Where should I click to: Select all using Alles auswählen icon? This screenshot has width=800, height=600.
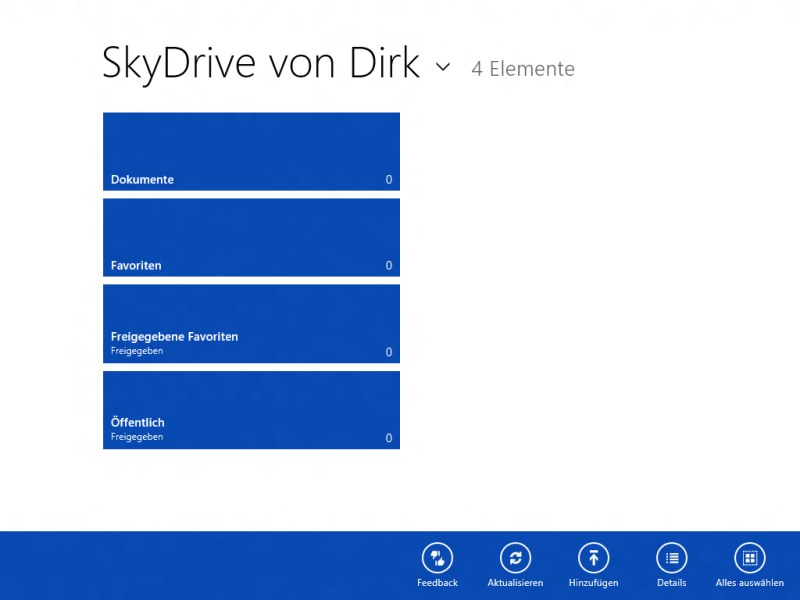(x=749, y=558)
